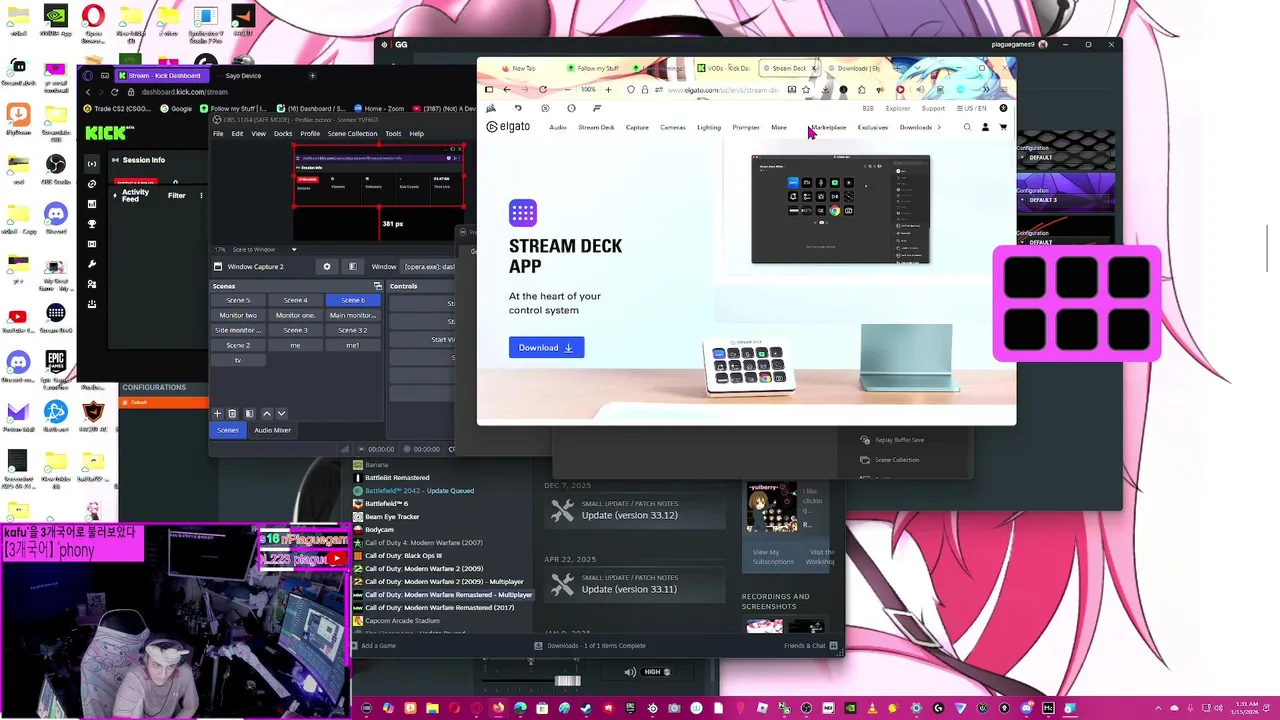The image size is (1280, 720).
Task: Open Kick trophy sidebar icon
Action: [92, 224]
